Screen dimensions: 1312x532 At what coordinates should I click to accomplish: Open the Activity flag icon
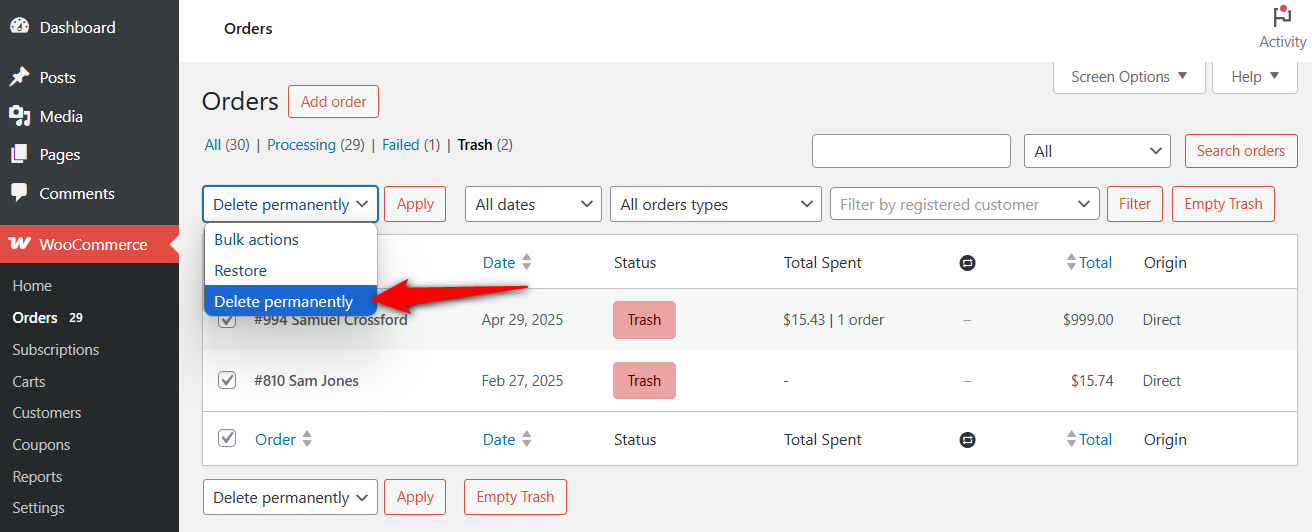(x=1282, y=17)
